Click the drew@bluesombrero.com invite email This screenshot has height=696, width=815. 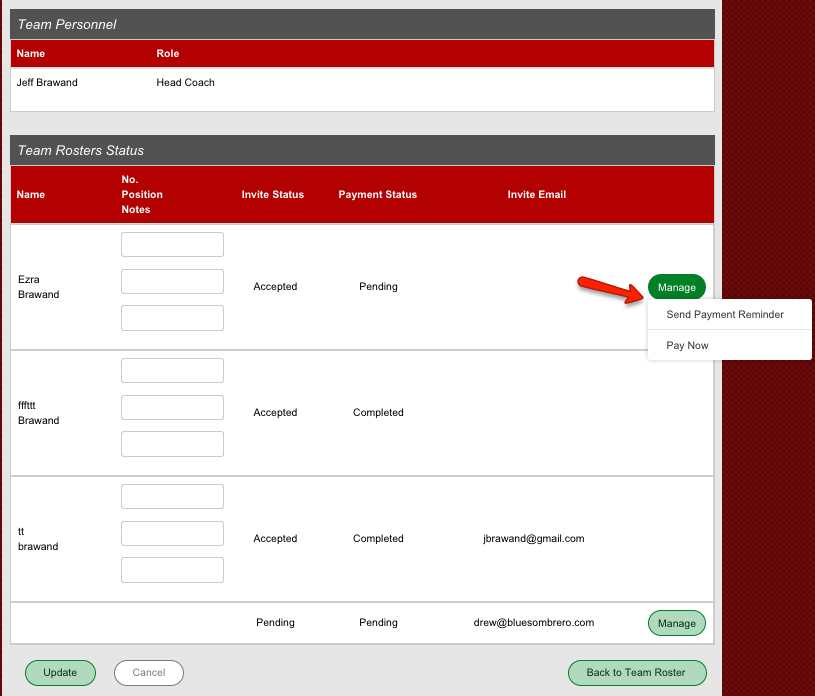click(x=534, y=622)
